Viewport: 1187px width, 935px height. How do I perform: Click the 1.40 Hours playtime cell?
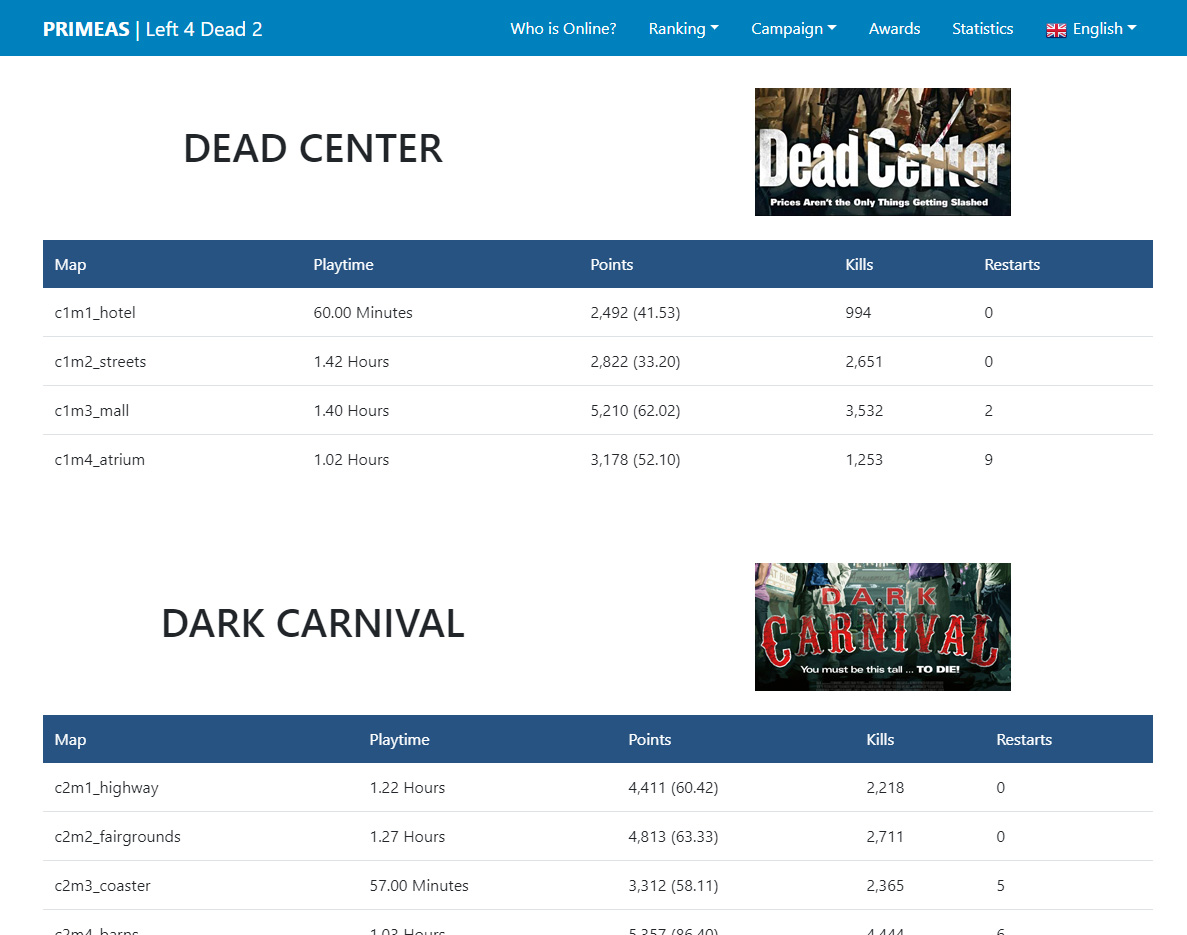pos(351,410)
